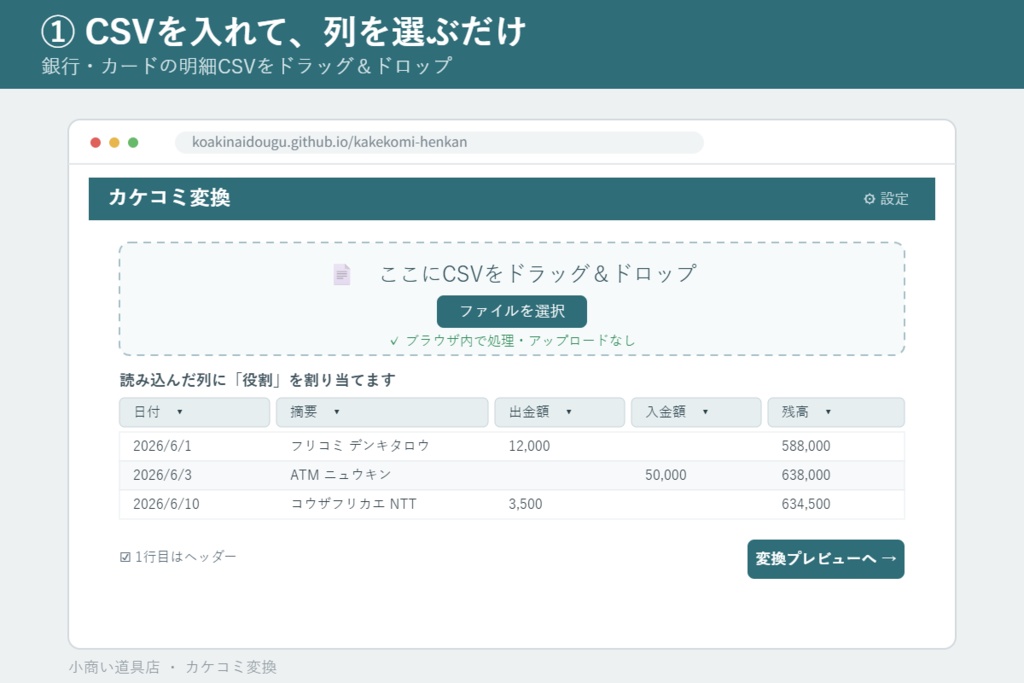Click the 小商い道具店 ・ カケコミ変換 footer text
Image resolution: width=1024 pixels, height=683 pixels.
pos(172,667)
